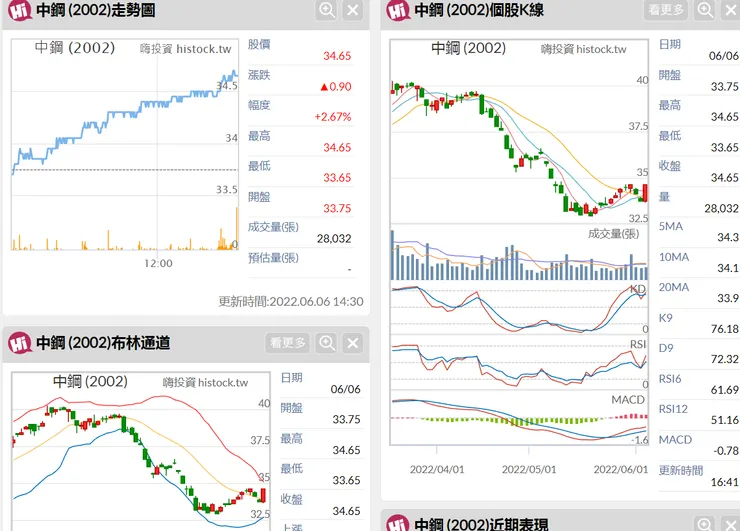Viewport: 740px width, 531px height.
Task: Close the 布林通道 panel
Action: [353, 343]
